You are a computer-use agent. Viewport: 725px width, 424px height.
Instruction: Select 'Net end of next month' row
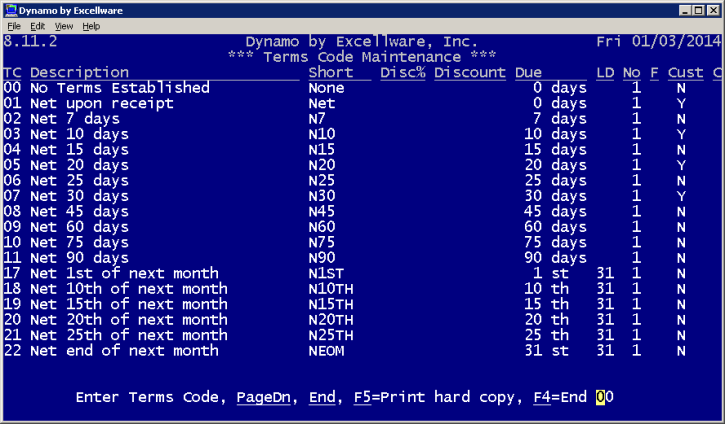click(x=362, y=351)
